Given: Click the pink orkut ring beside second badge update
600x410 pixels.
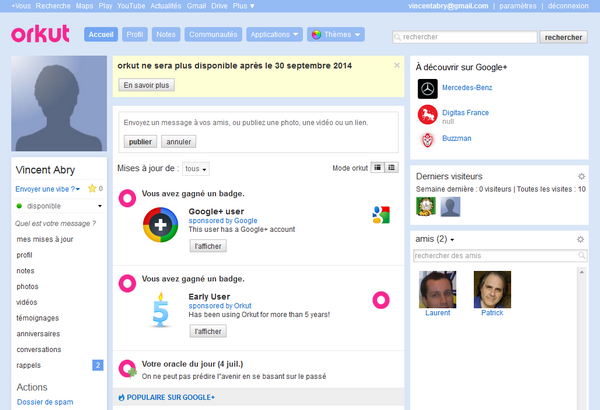Looking at the screenshot, I should (127, 283).
